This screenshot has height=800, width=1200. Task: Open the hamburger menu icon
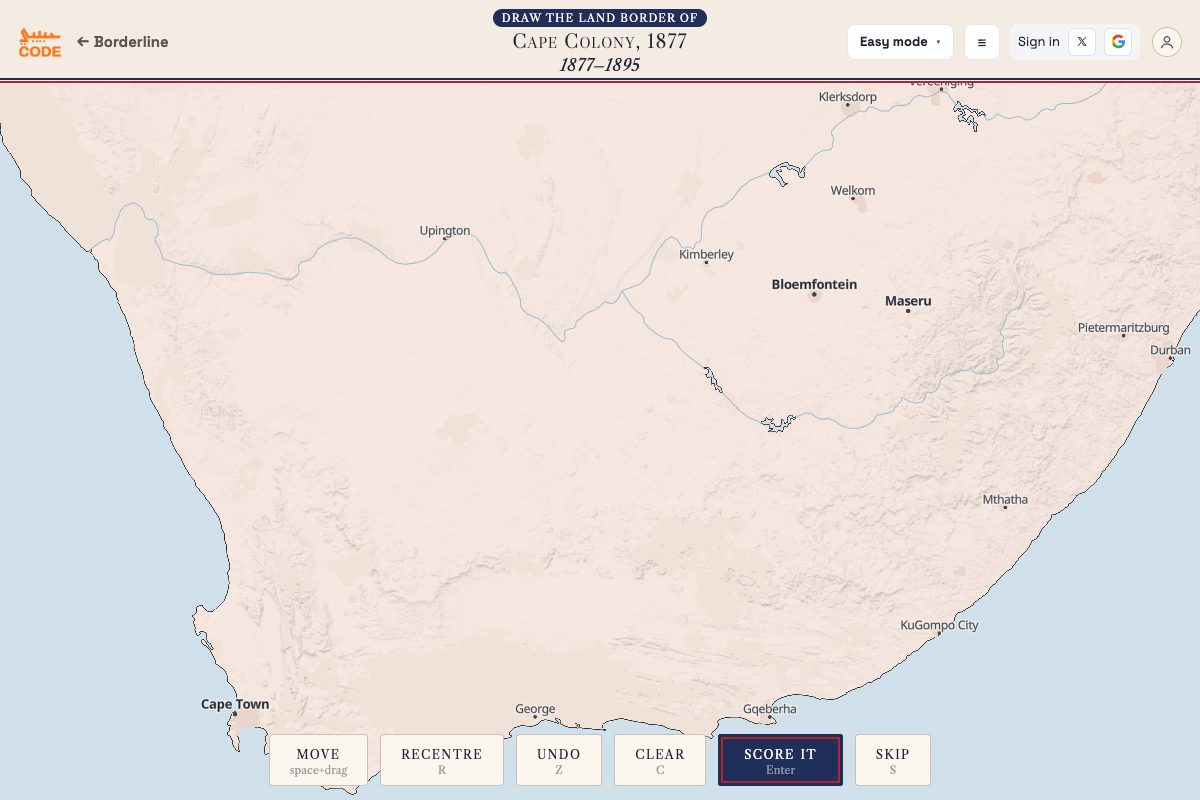point(982,42)
